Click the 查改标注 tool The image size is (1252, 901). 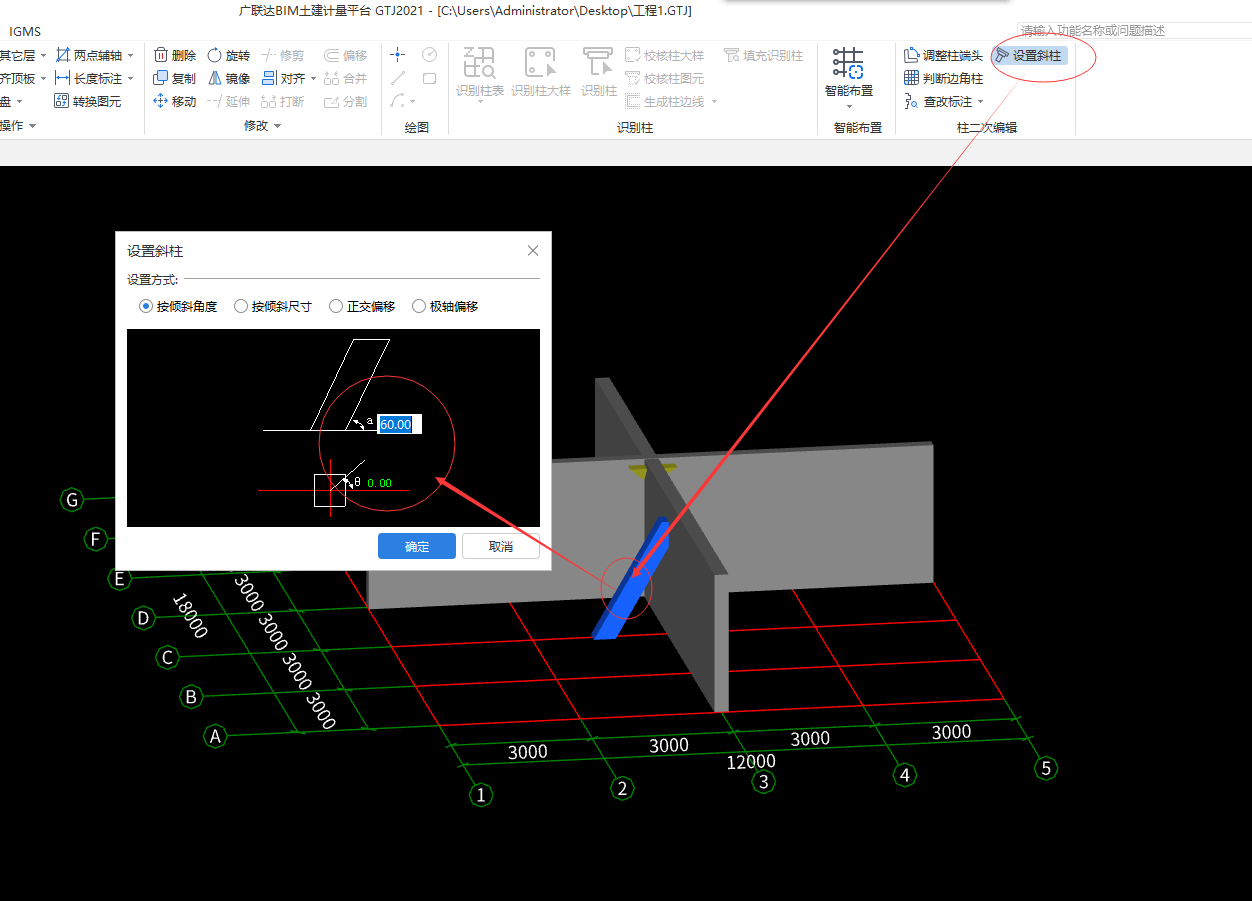(937, 101)
